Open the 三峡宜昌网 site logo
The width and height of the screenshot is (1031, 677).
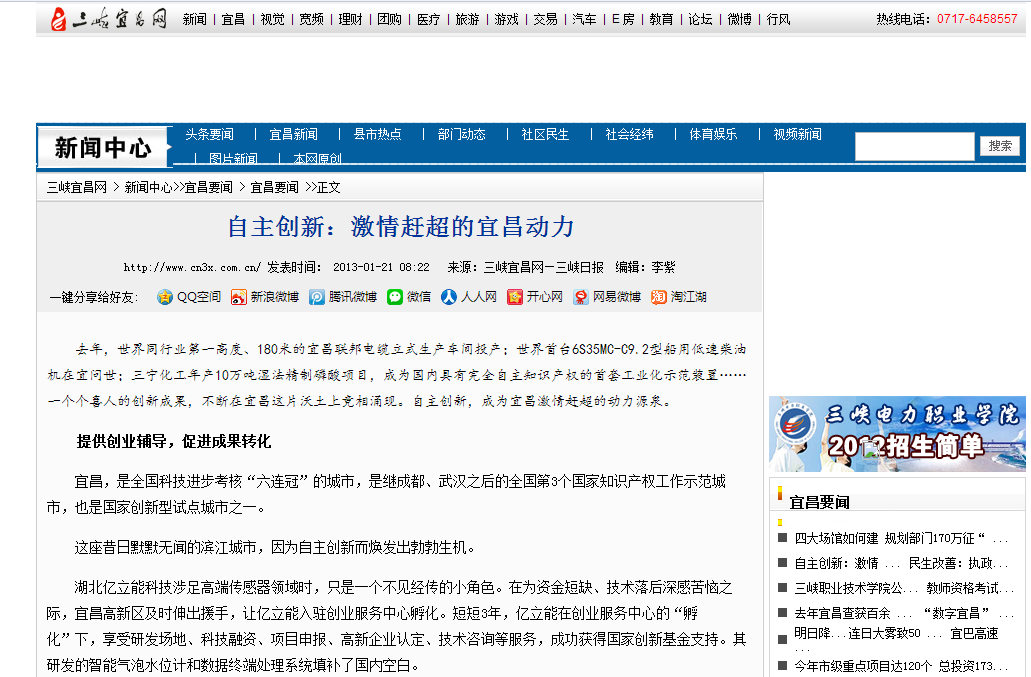108,19
